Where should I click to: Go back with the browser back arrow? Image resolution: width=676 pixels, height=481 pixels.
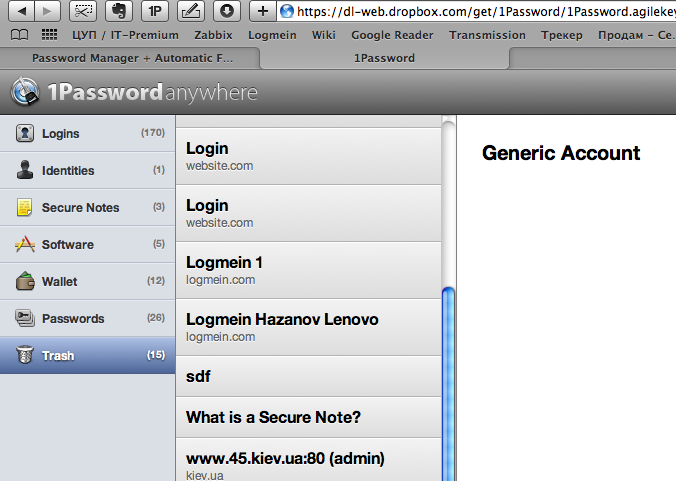coord(21,11)
